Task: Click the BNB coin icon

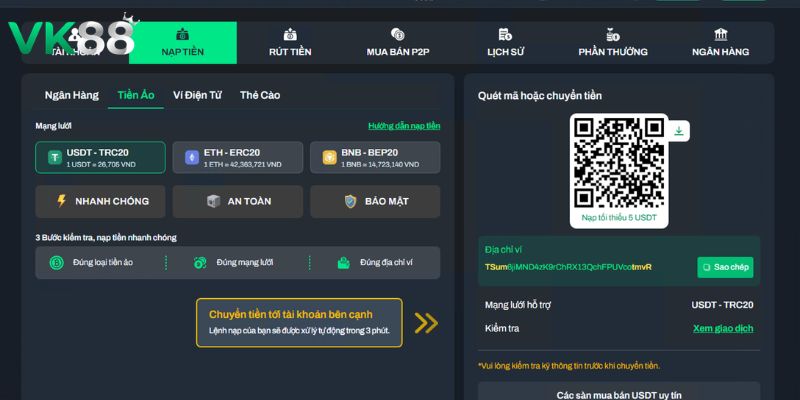Action: coord(330,158)
